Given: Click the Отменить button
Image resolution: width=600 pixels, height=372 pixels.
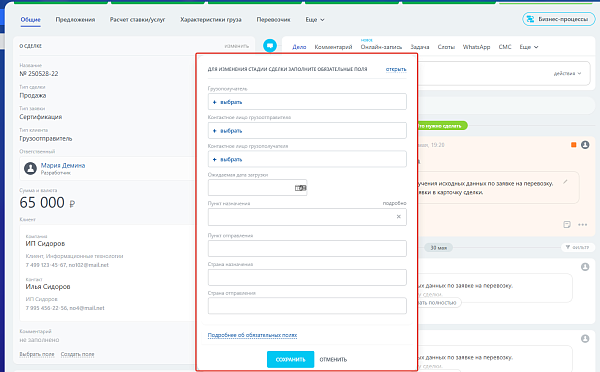Looking at the screenshot, I should tap(333, 359).
